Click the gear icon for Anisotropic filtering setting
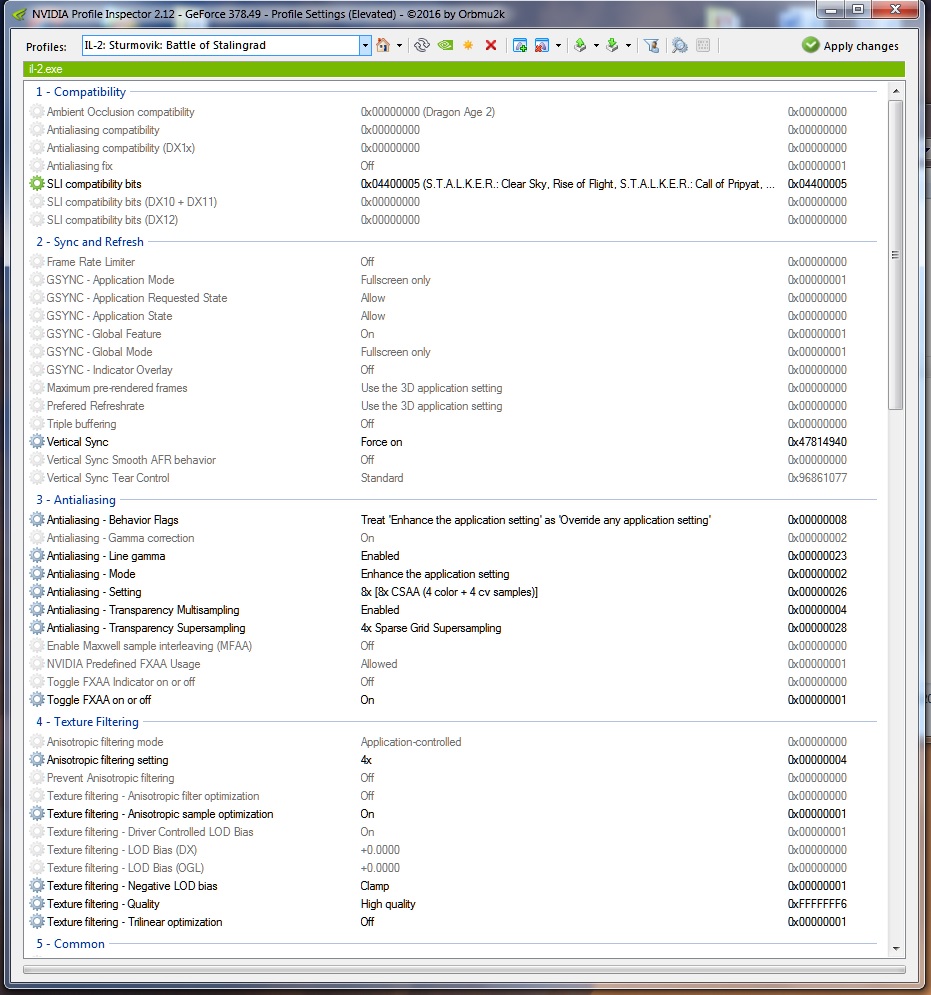The height and width of the screenshot is (995, 931). (x=37, y=760)
